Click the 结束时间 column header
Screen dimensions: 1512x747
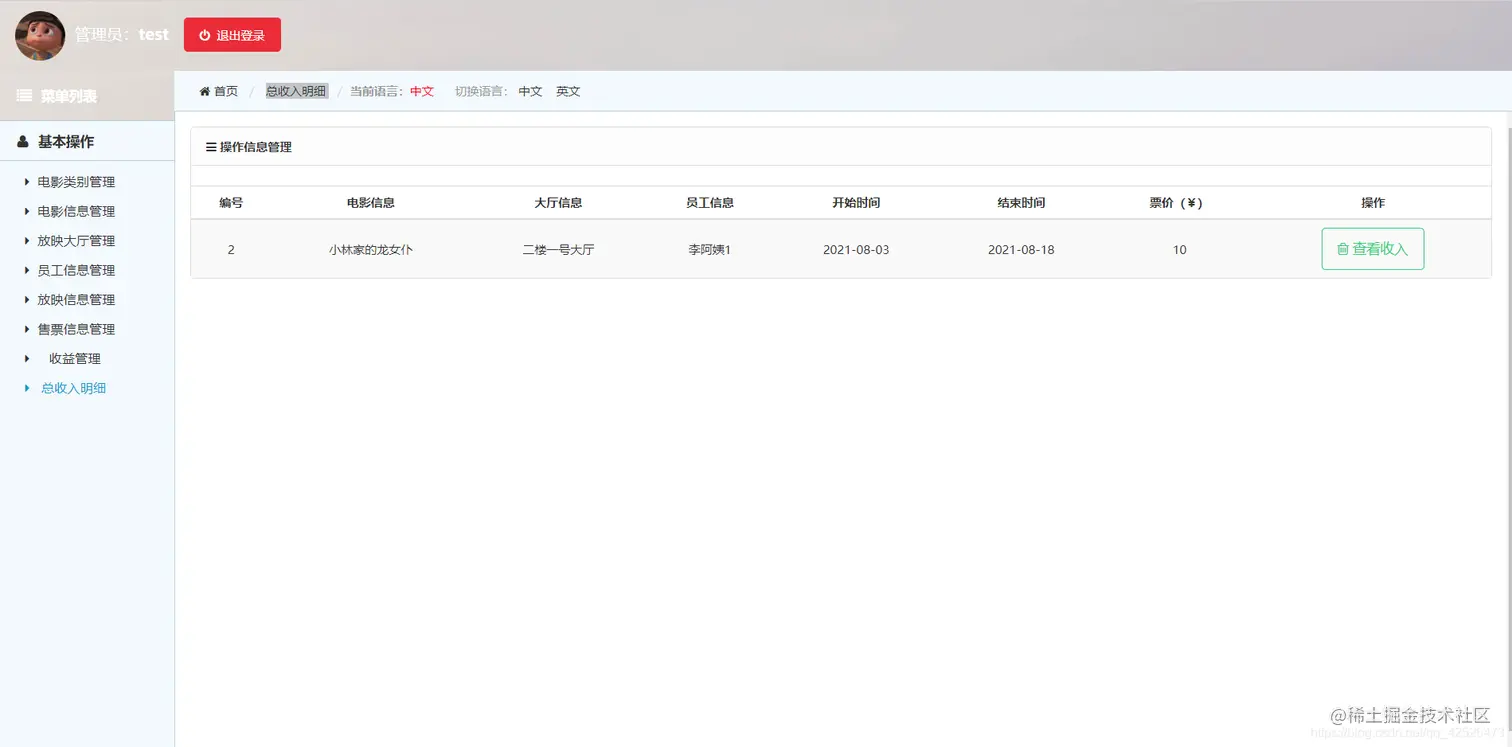click(x=1021, y=203)
